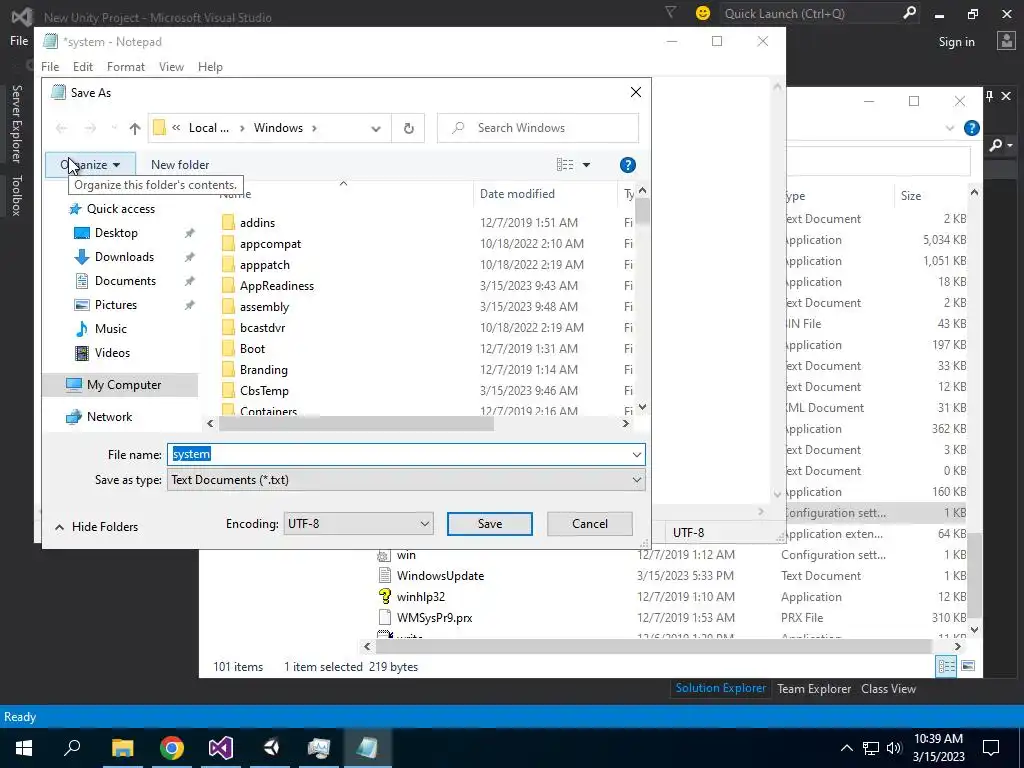The width and height of the screenshot is (1024, 768).
Task: Open the view options dropdown arrow
Action: pos(586,165)
